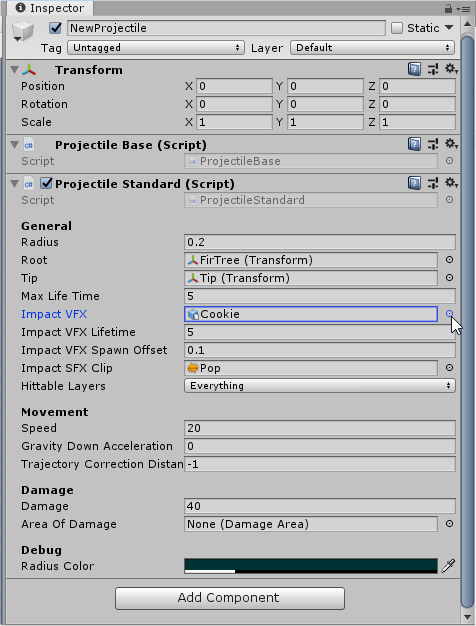The width and height of the screenshot is (476, 626).
Task: Click the Root field FirTree (Transform)
Action: (311, 260)
